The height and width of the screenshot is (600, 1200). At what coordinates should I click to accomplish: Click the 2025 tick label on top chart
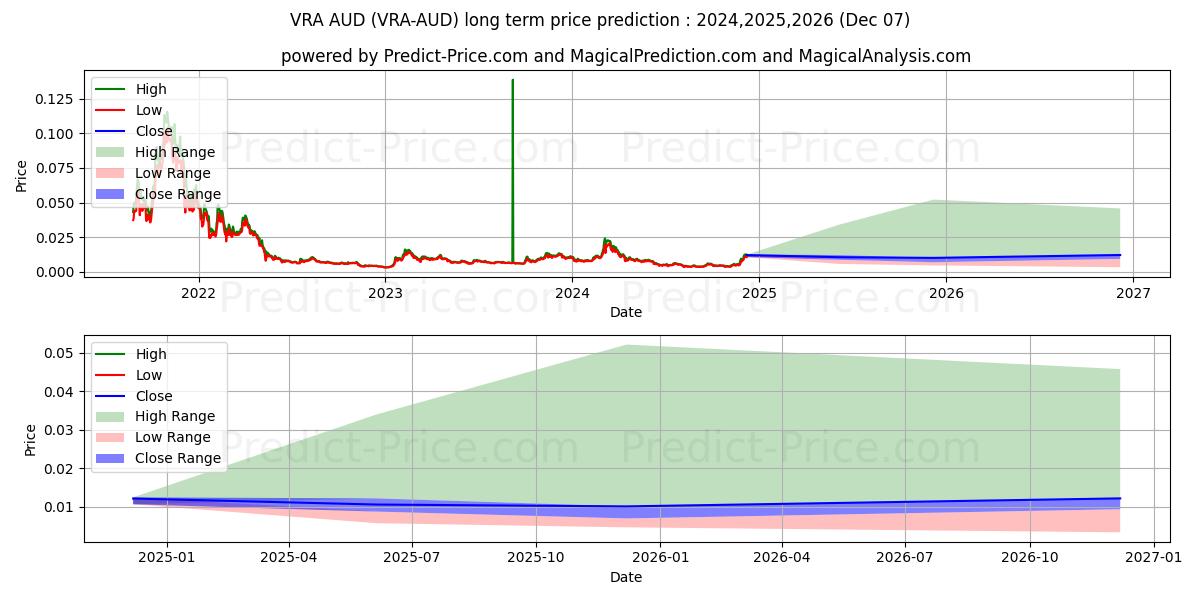pos(759,293)
